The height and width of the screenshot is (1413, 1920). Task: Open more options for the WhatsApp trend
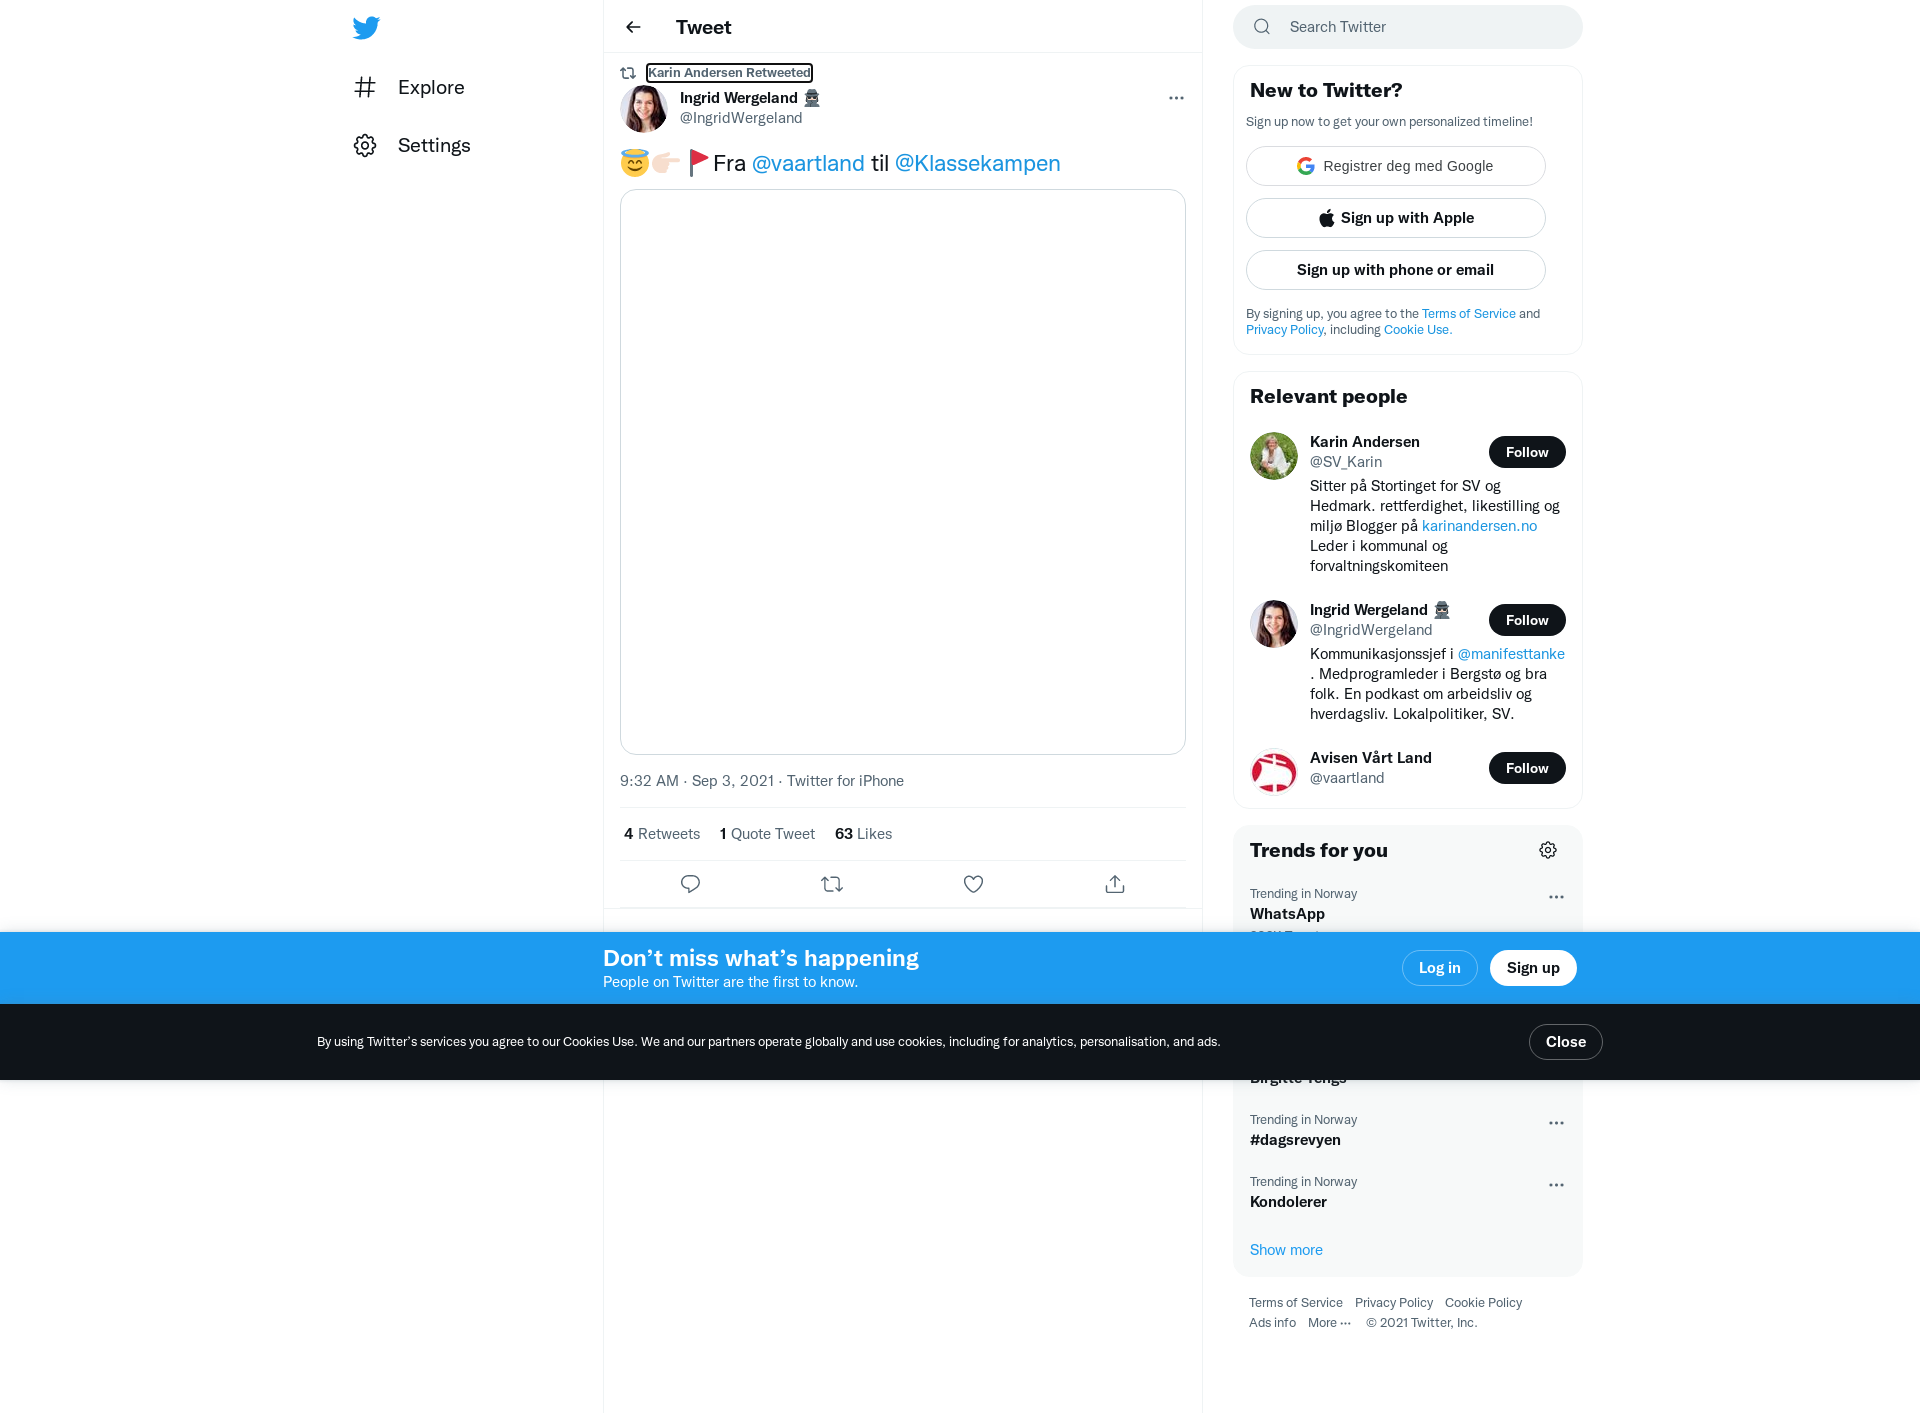[1556, 897]
